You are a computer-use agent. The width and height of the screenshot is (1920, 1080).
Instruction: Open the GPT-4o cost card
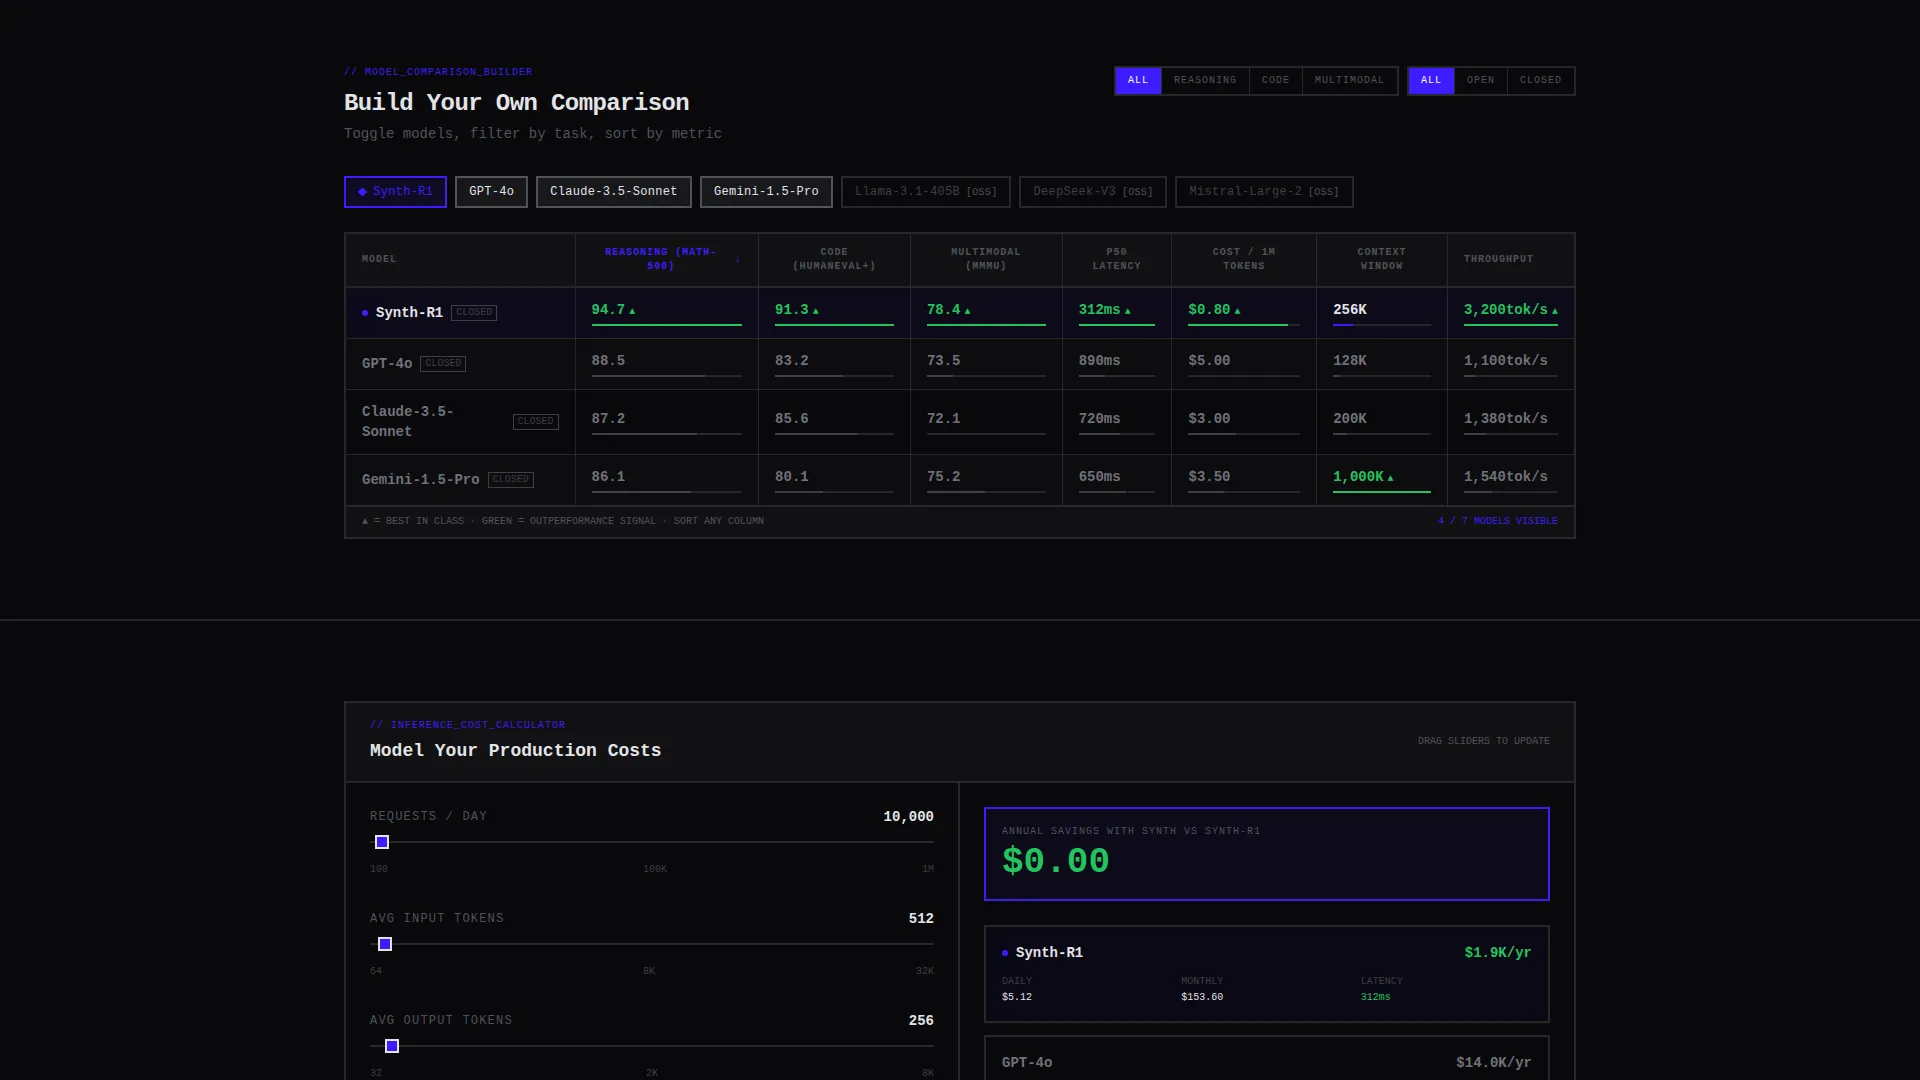tap(1267, 1059)
